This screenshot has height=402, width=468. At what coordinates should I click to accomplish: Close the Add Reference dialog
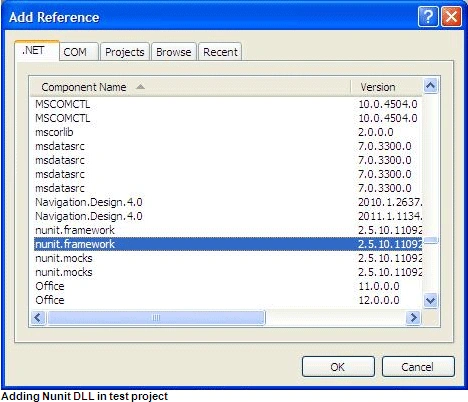pyautogui.click(x=451, y=16)
